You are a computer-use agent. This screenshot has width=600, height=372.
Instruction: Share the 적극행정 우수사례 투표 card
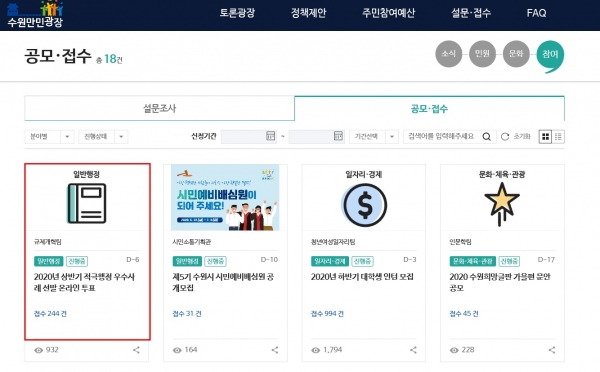pyautogui.click(x=136, y=350)
